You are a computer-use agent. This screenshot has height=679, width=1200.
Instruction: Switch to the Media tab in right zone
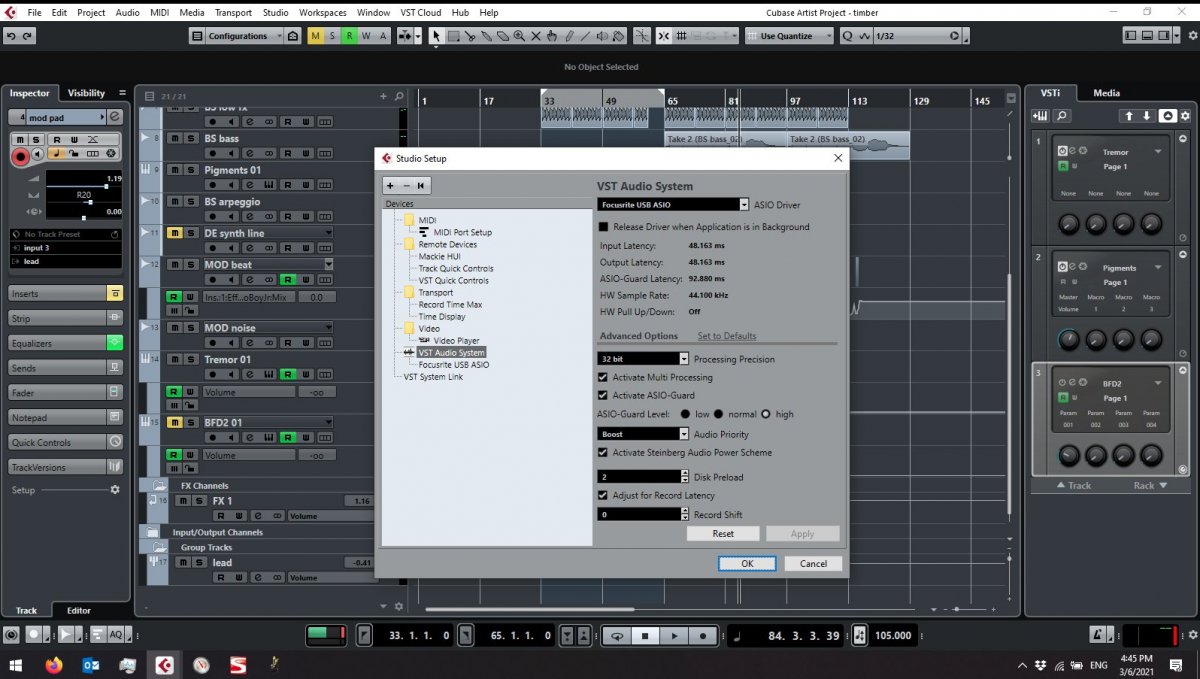[1107, 93]
